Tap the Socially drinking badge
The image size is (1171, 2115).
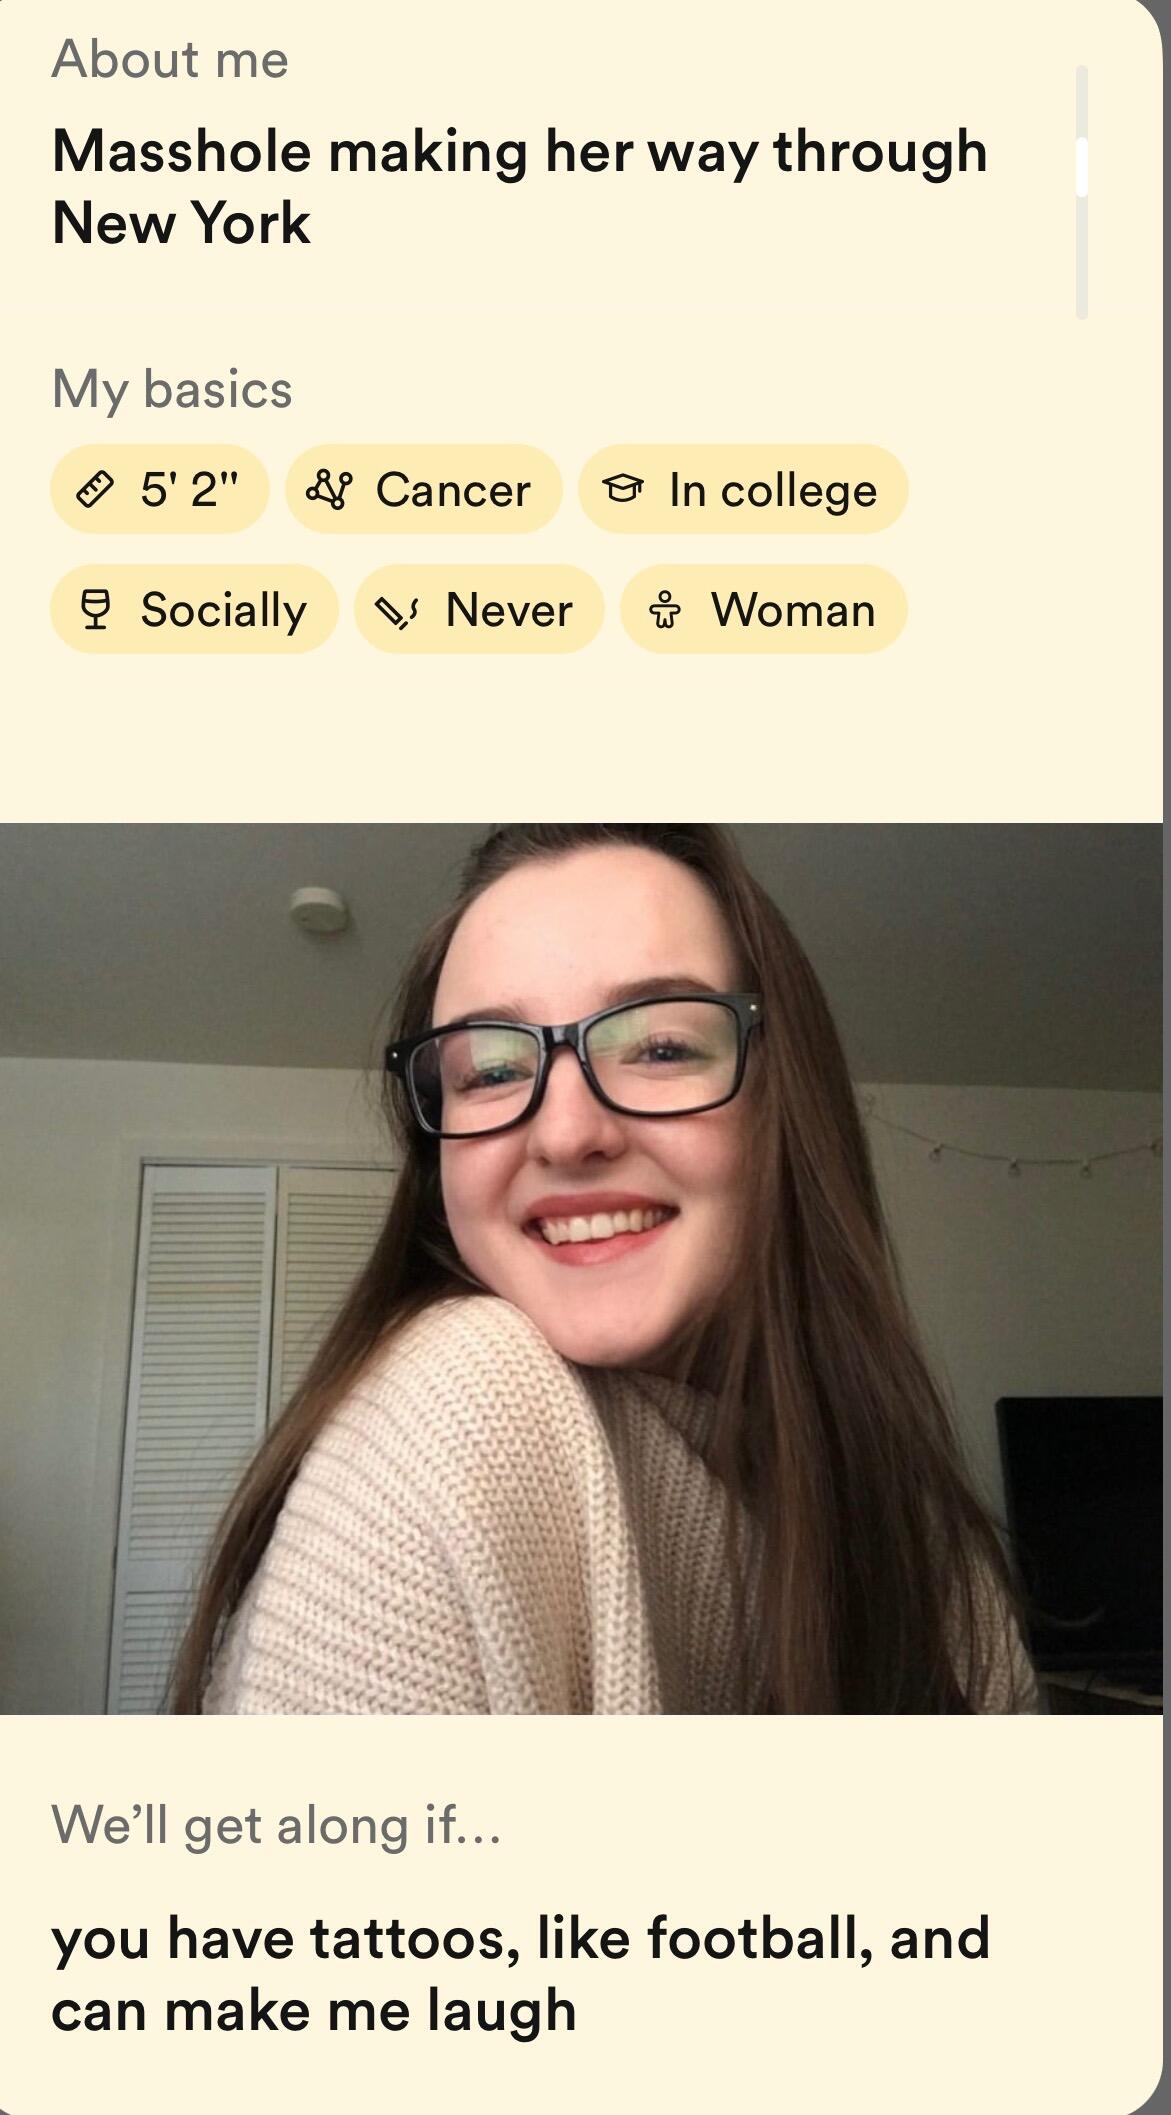(194, 609)
